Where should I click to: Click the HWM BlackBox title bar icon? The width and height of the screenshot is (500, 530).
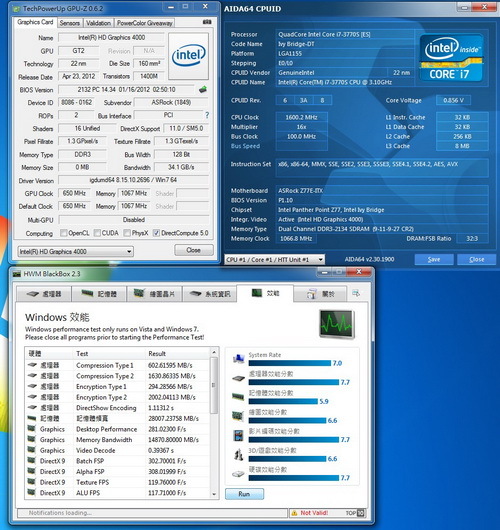pyautogui.click(x=17, y=274)
